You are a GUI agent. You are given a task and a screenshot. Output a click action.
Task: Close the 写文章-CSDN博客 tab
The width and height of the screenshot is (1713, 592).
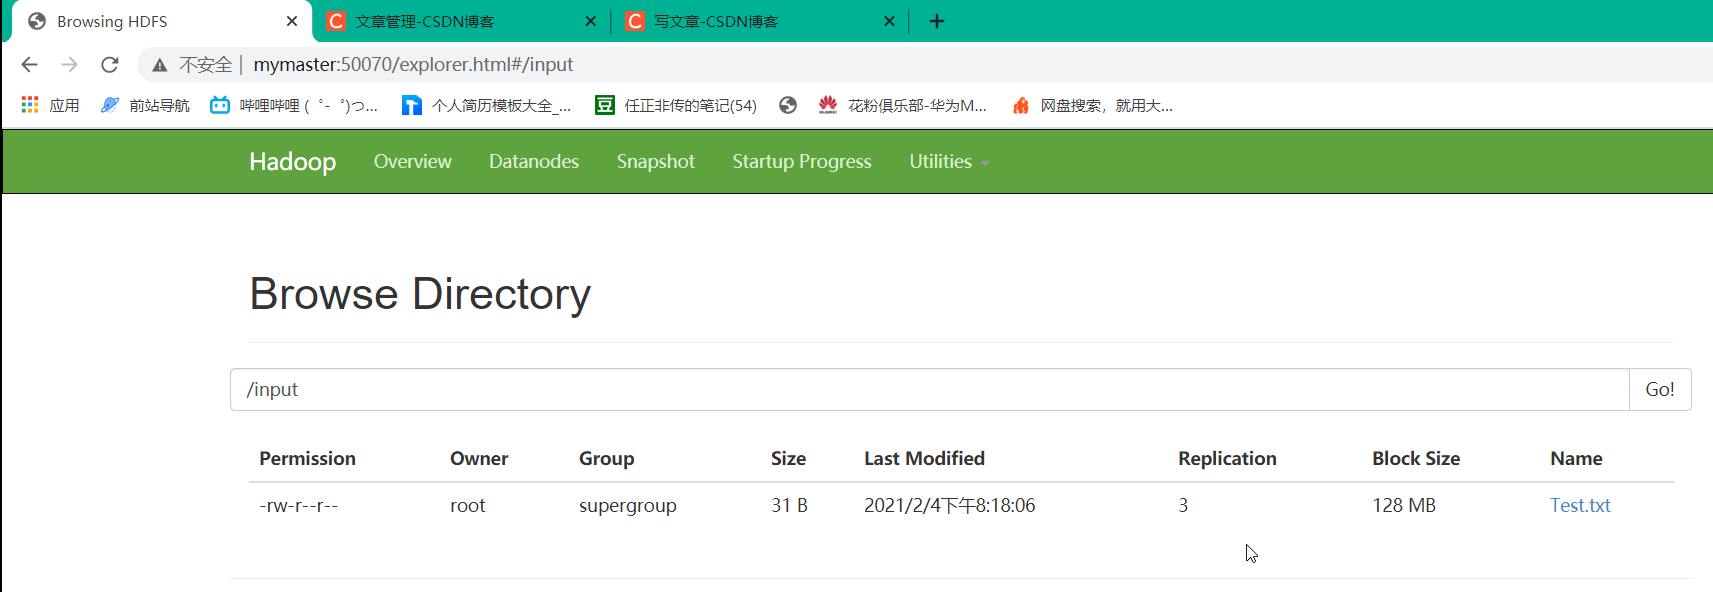tap(889, 21)
